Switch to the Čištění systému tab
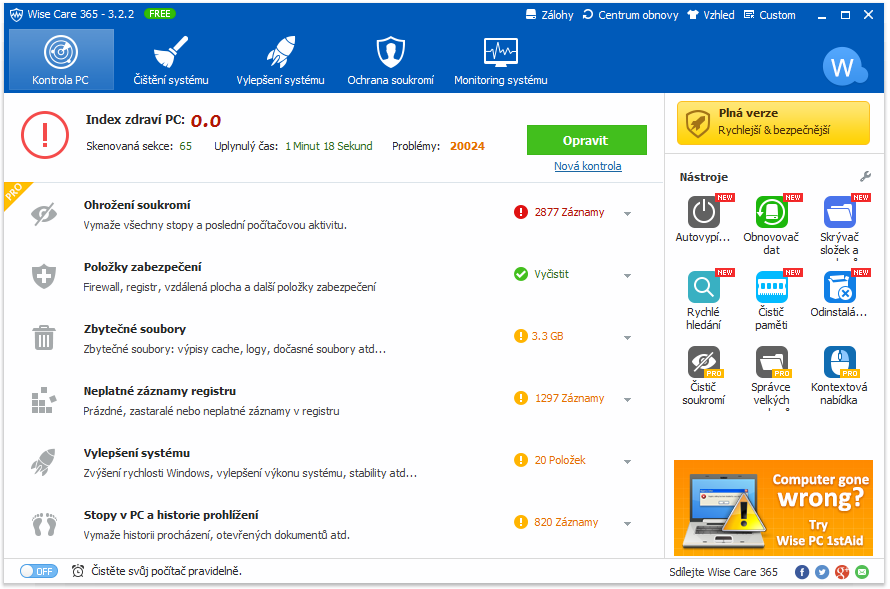The height and width of the screenshot is (589, 890). coord(171,60)
